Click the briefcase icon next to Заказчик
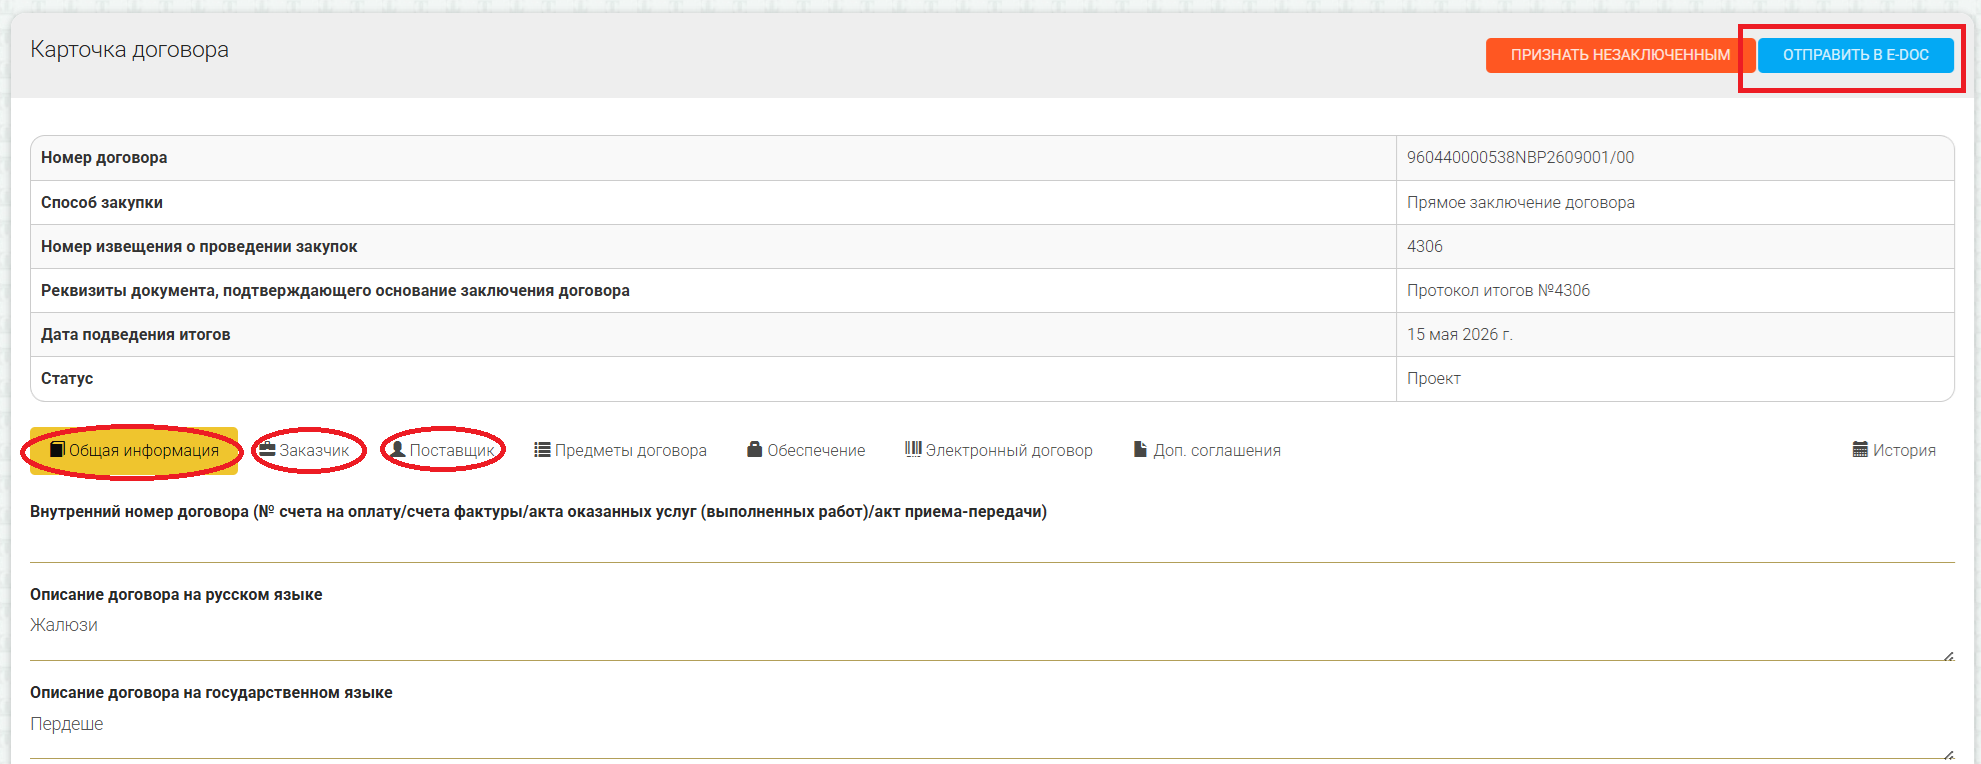 coord(267,449)
